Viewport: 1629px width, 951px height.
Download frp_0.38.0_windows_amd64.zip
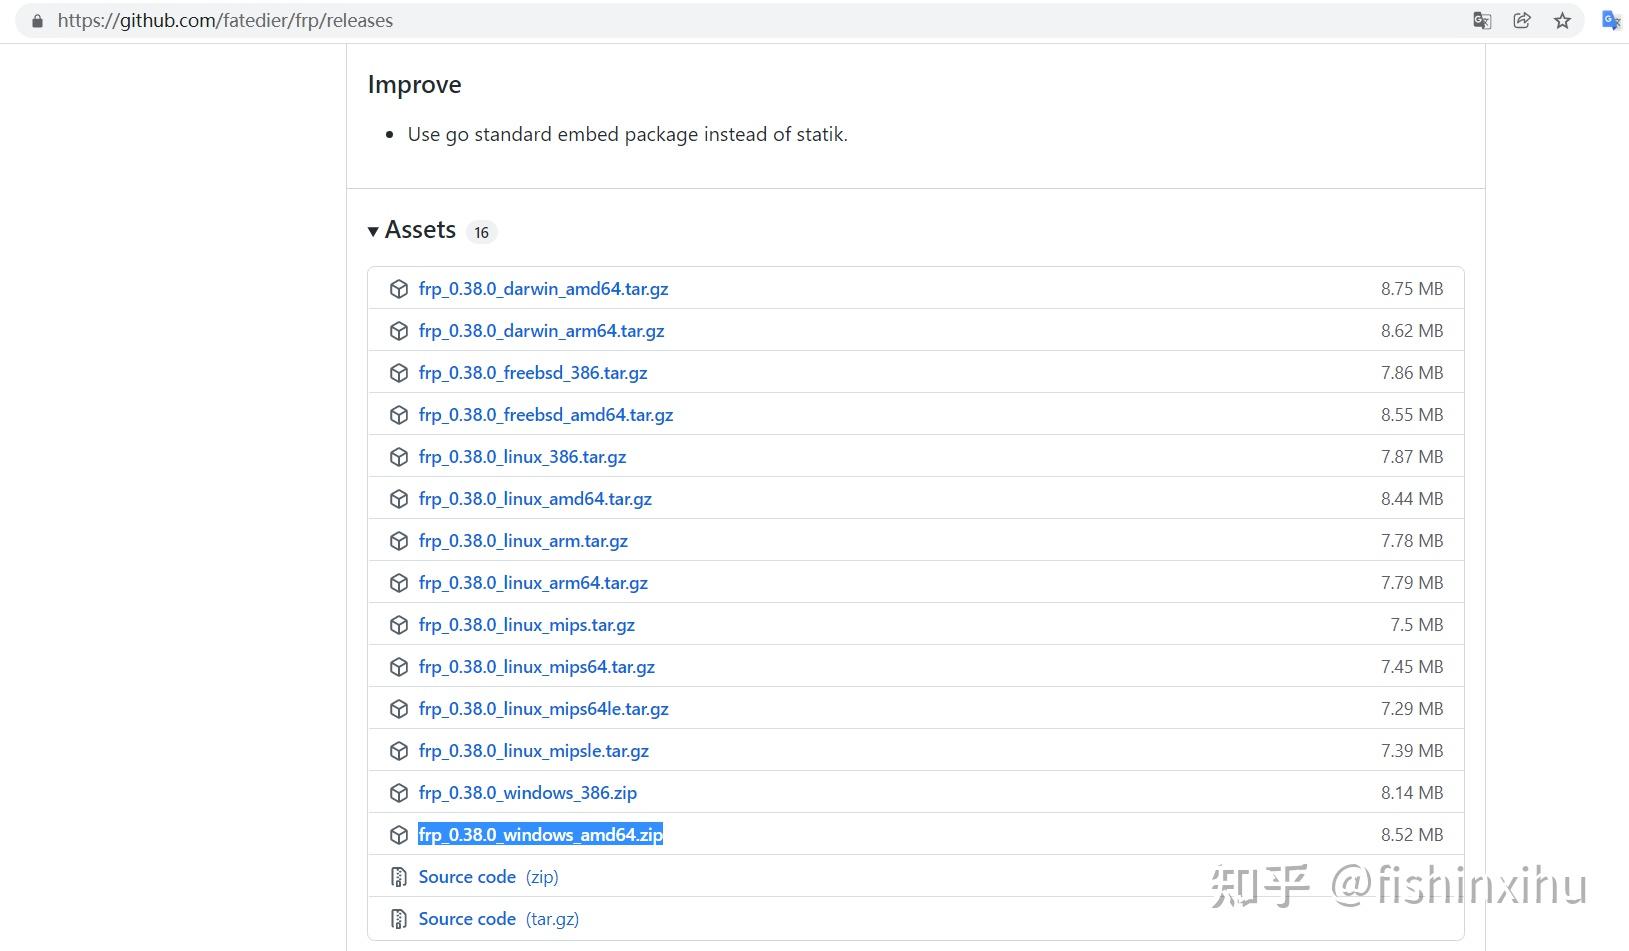540,834
